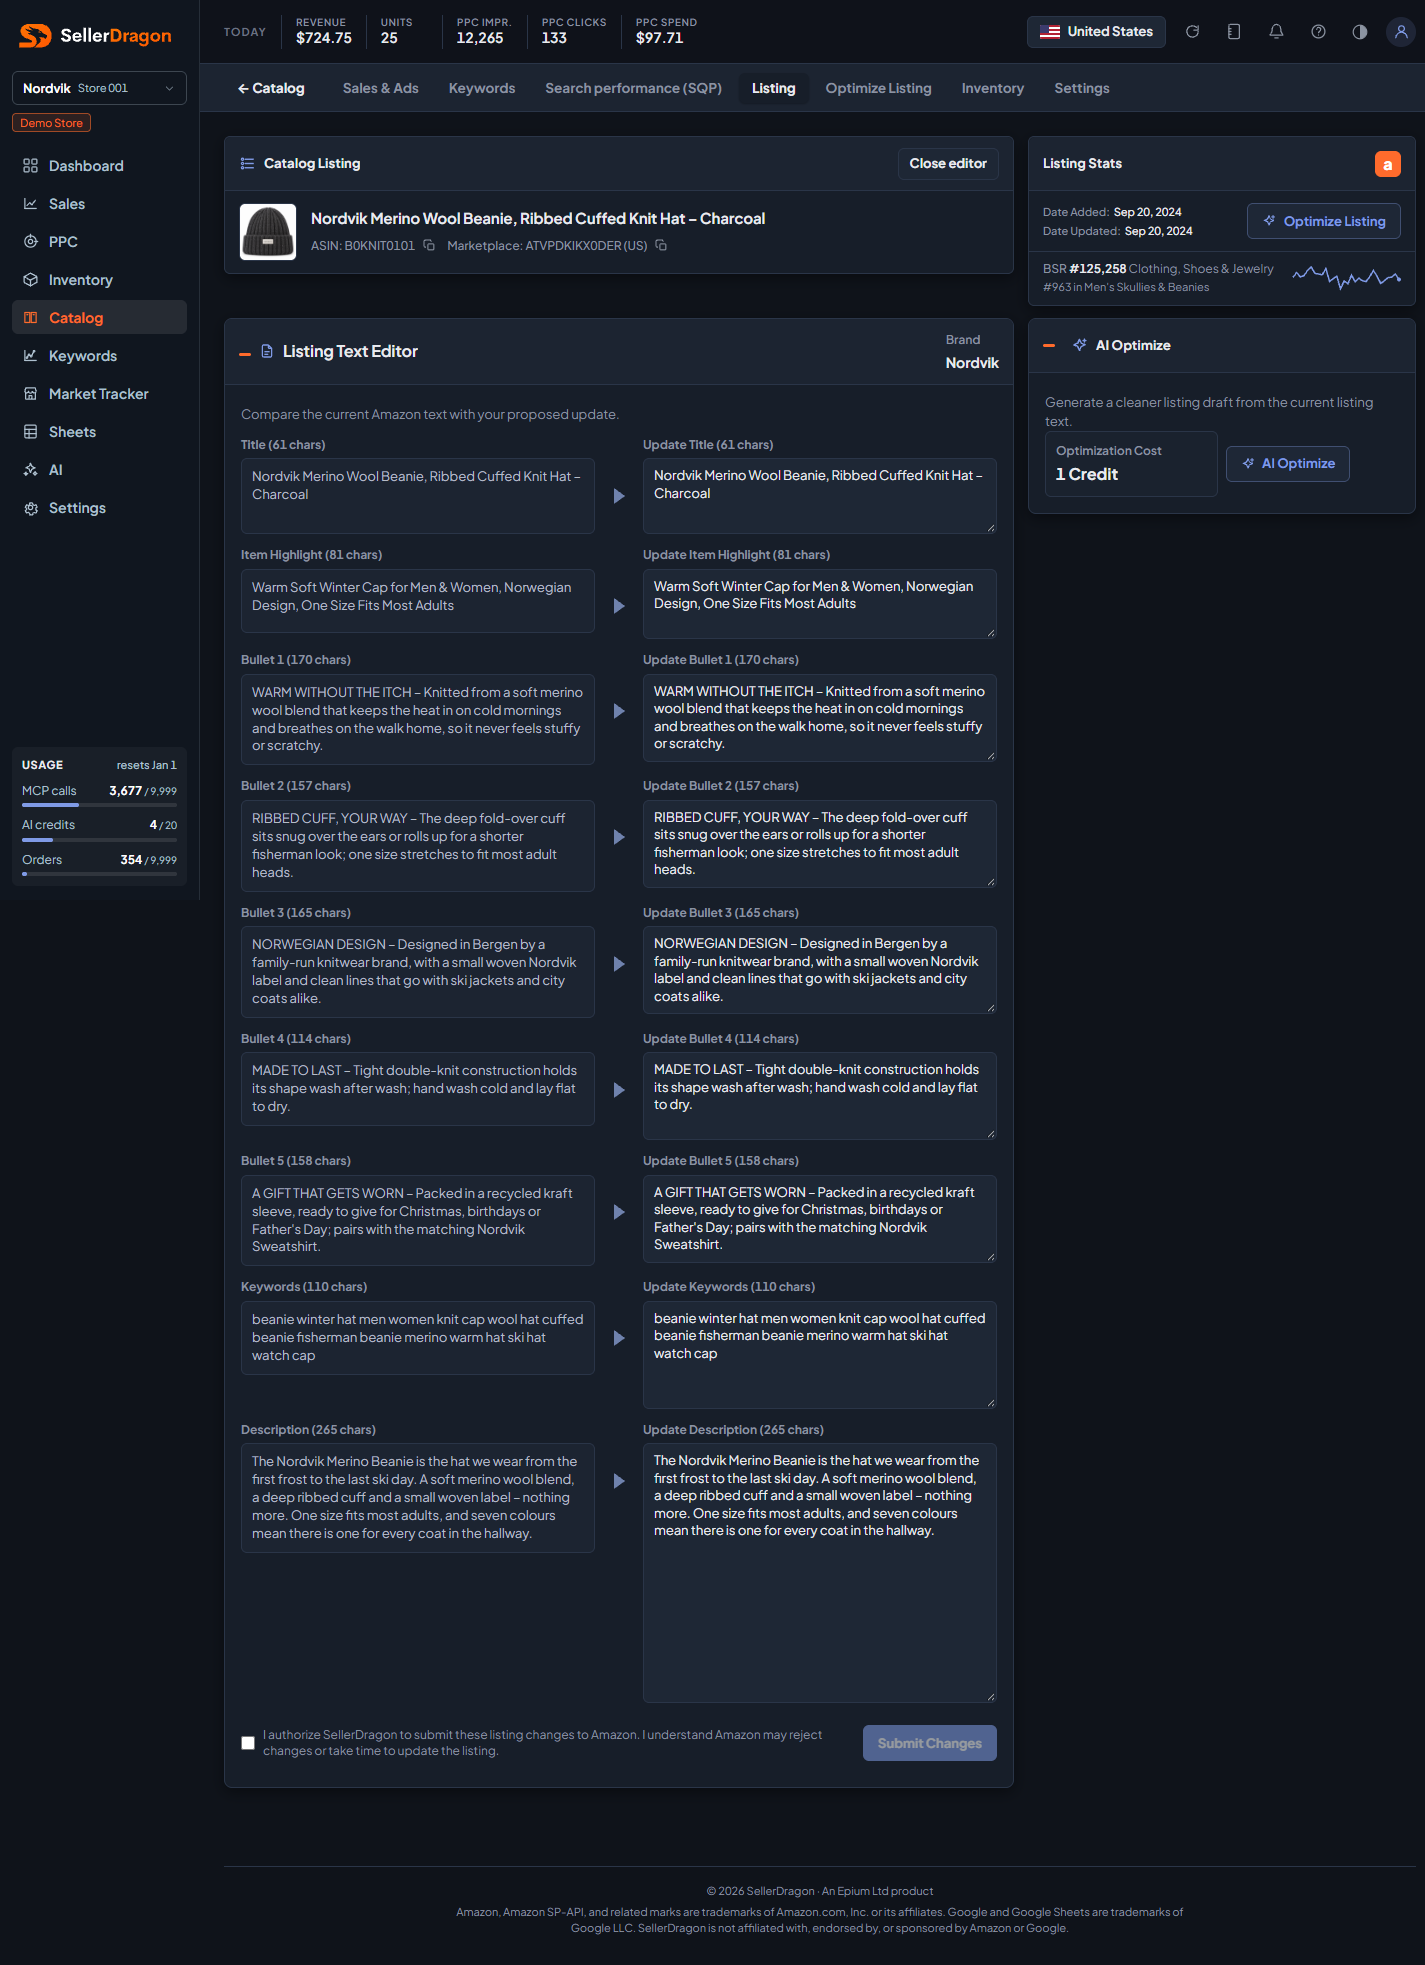
Task: Open the Optimize Listing tab
Action: tap(879, 88)
